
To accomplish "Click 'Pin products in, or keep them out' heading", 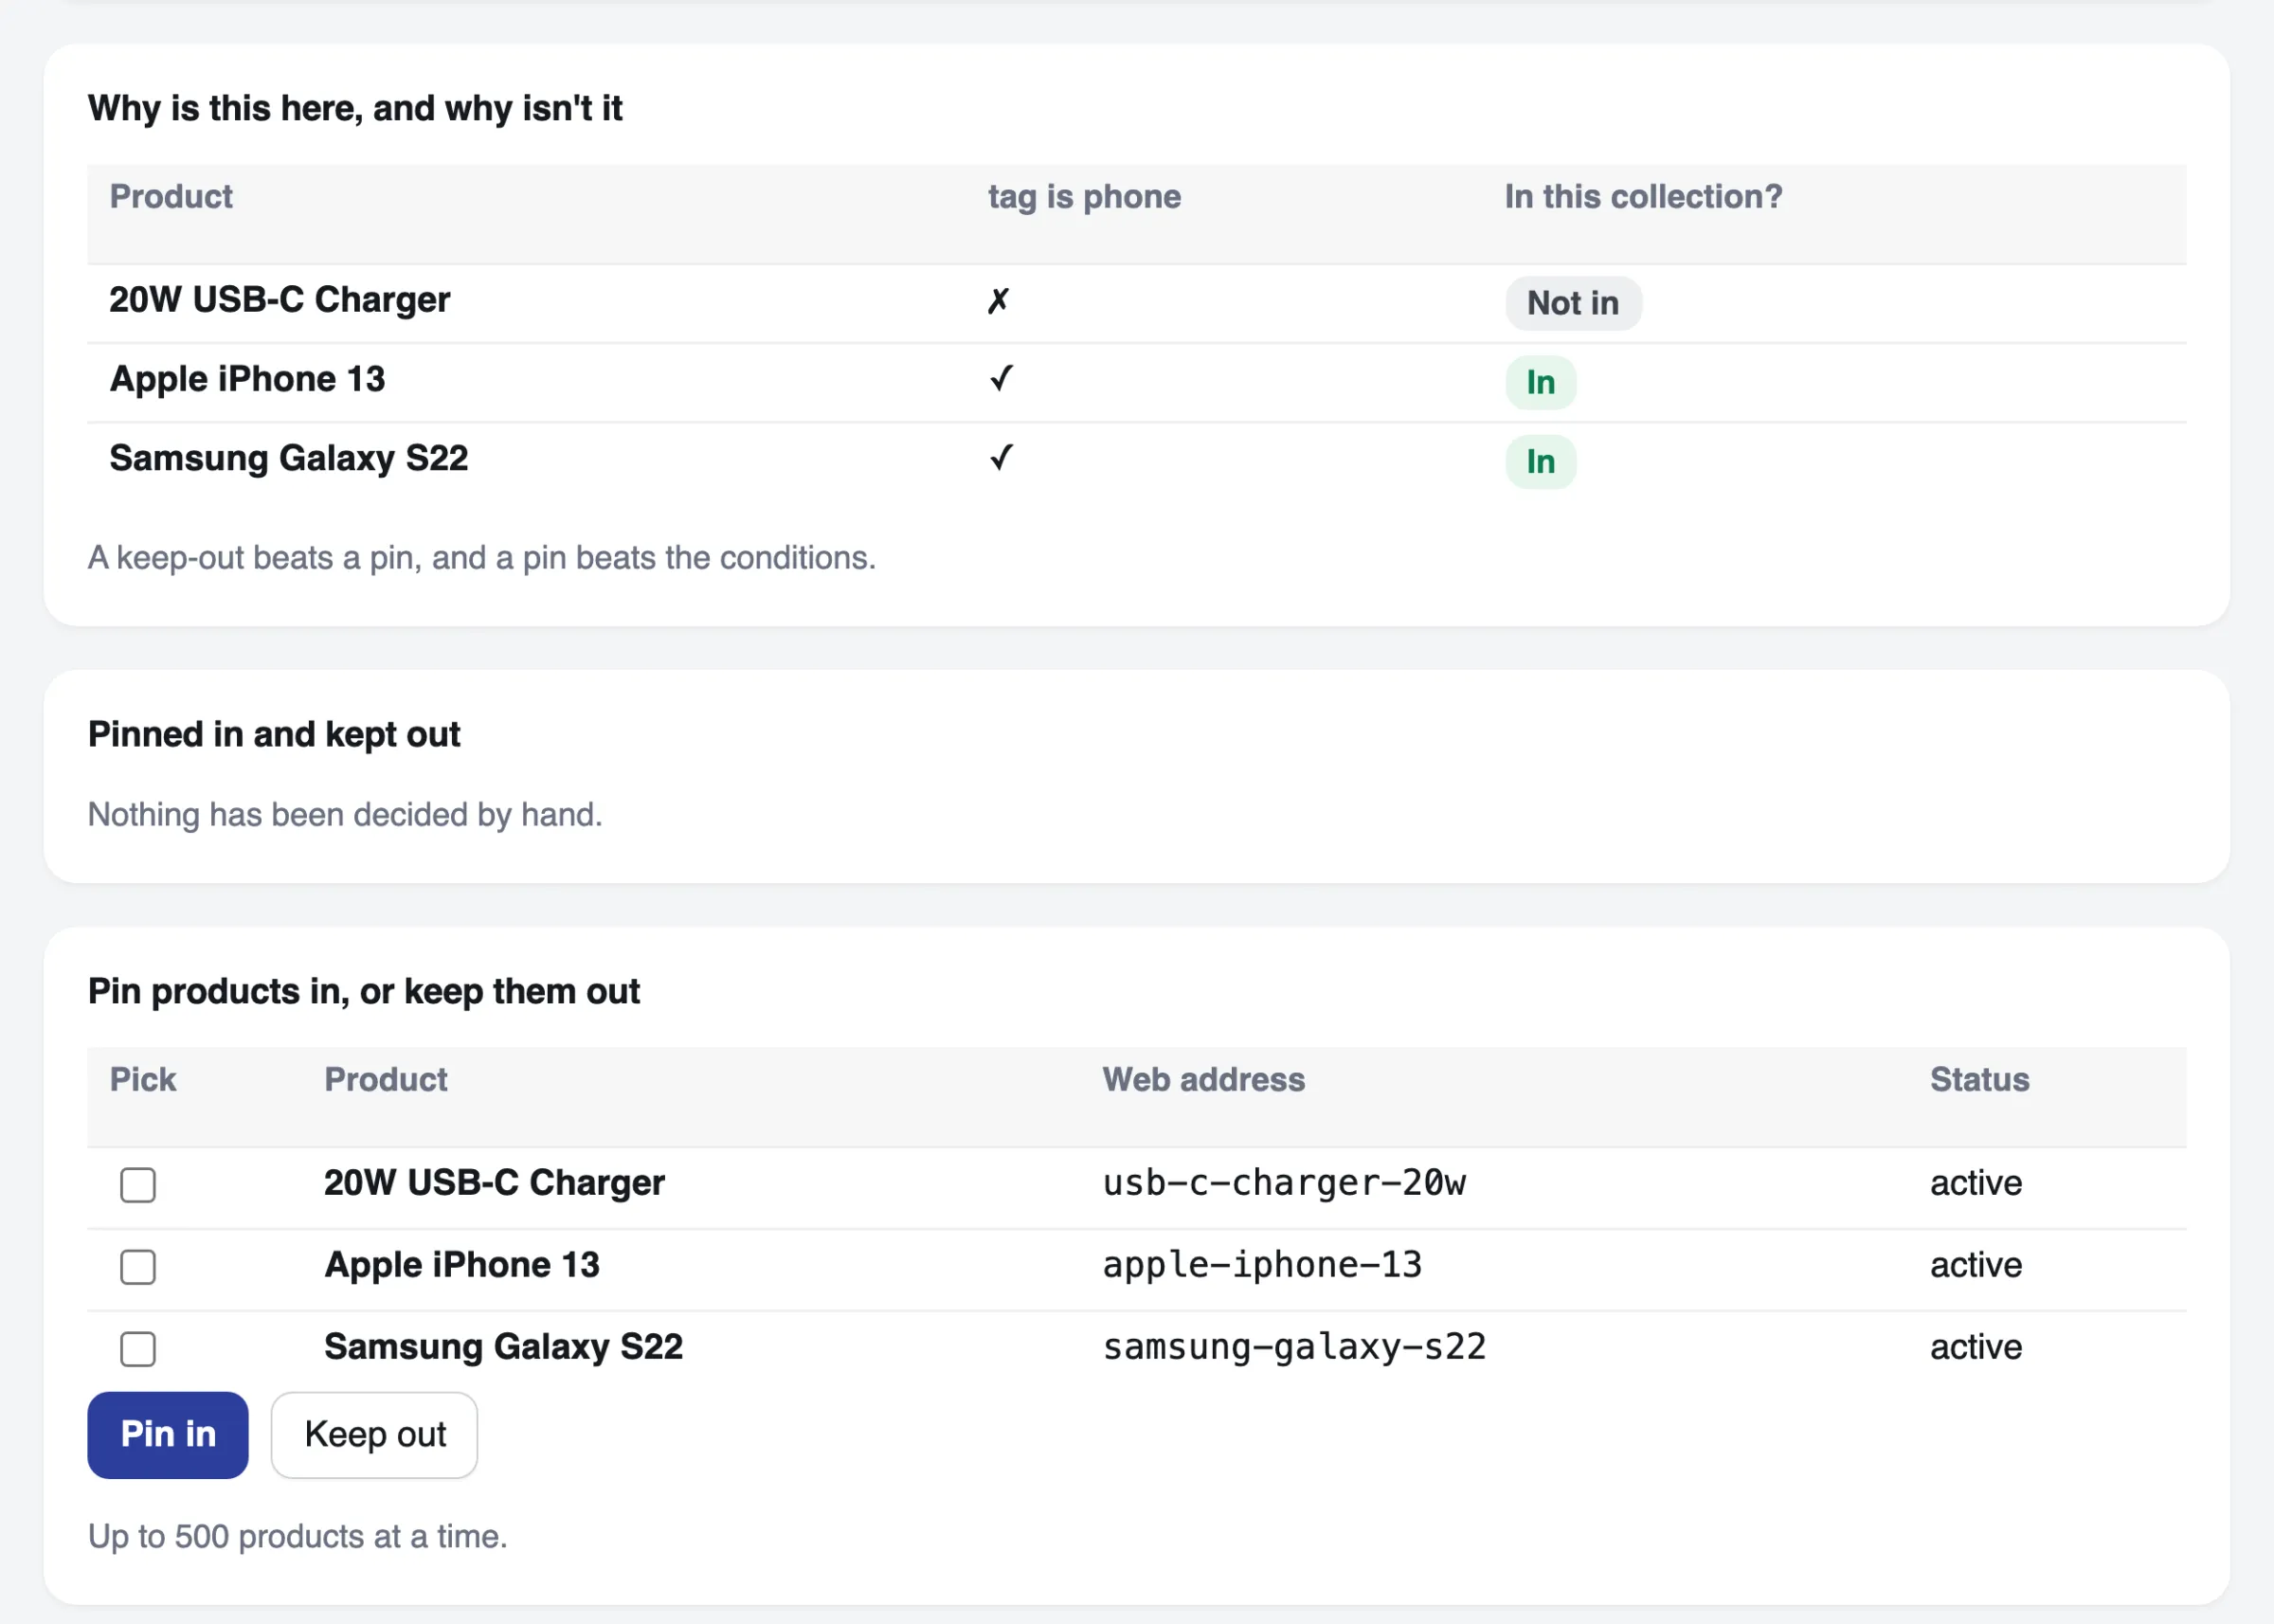I will click(364, 992).
